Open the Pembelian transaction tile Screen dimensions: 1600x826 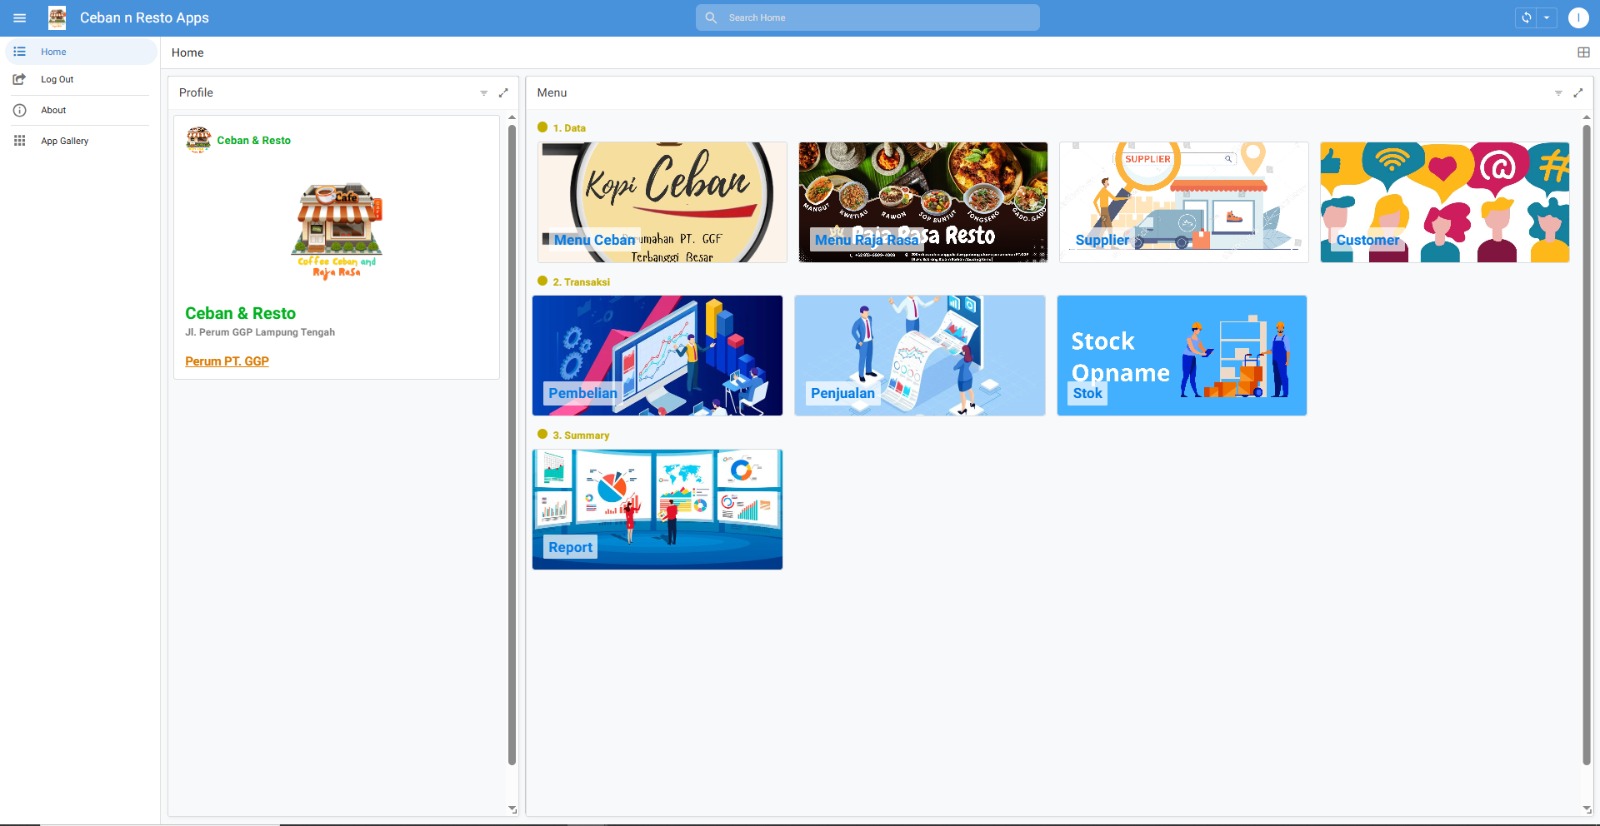click(657, 355)
